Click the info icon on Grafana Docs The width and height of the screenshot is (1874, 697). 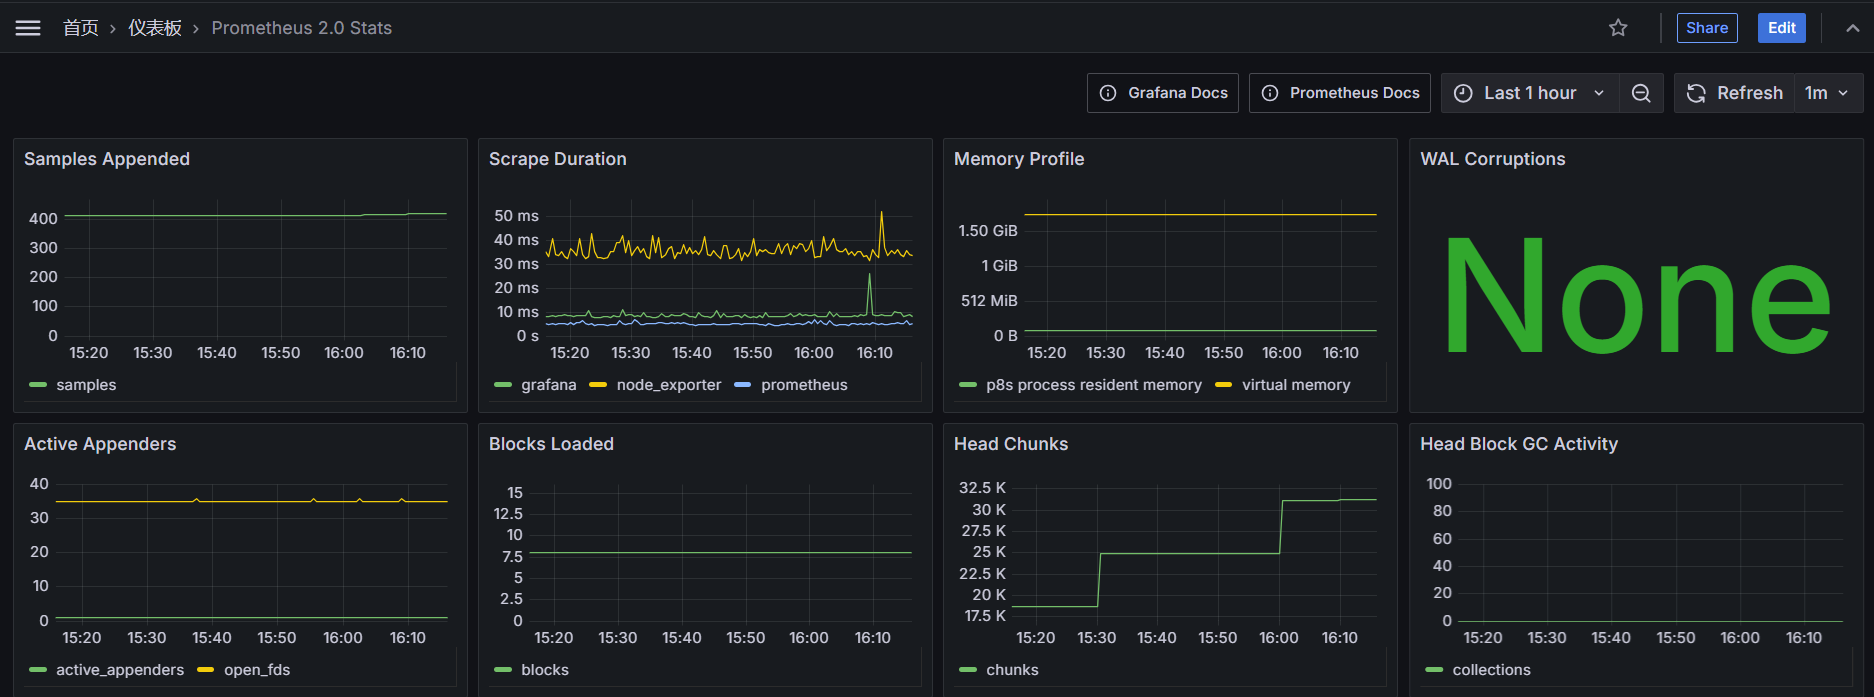[1108, 93]
